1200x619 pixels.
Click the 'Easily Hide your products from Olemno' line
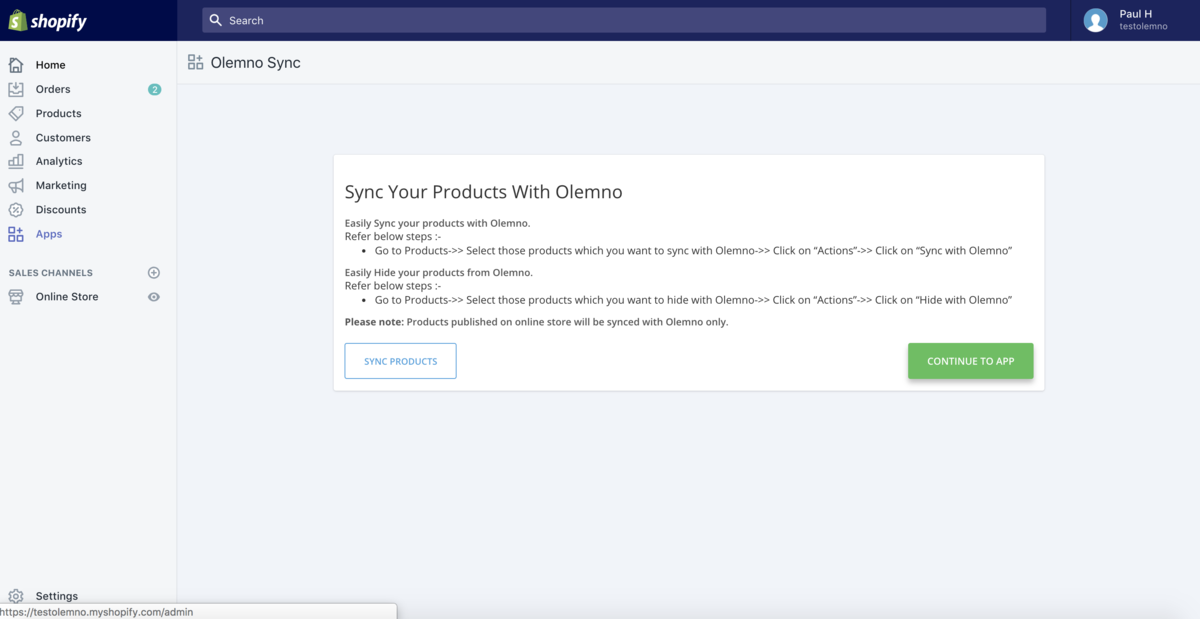point(439,272)
